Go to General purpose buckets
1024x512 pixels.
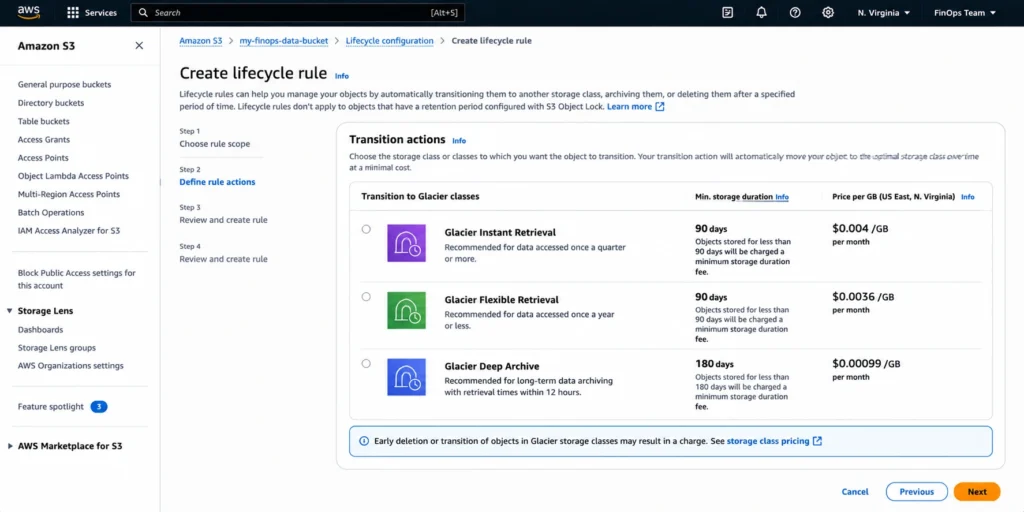coord(65,84)
